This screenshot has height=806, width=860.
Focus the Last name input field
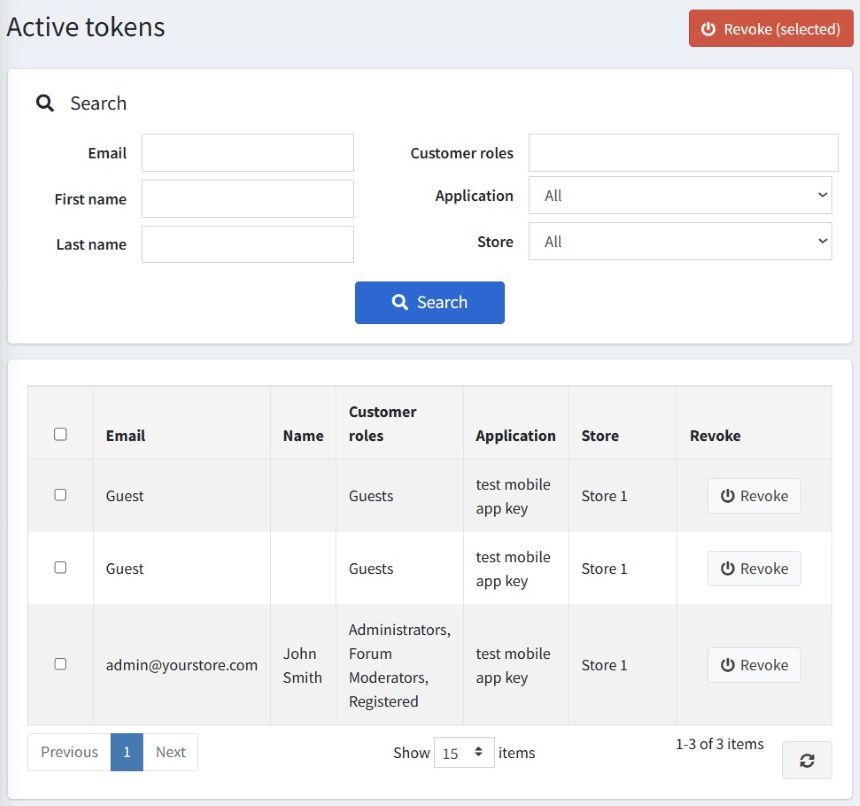pyautogui.click(x=247, y=245)
